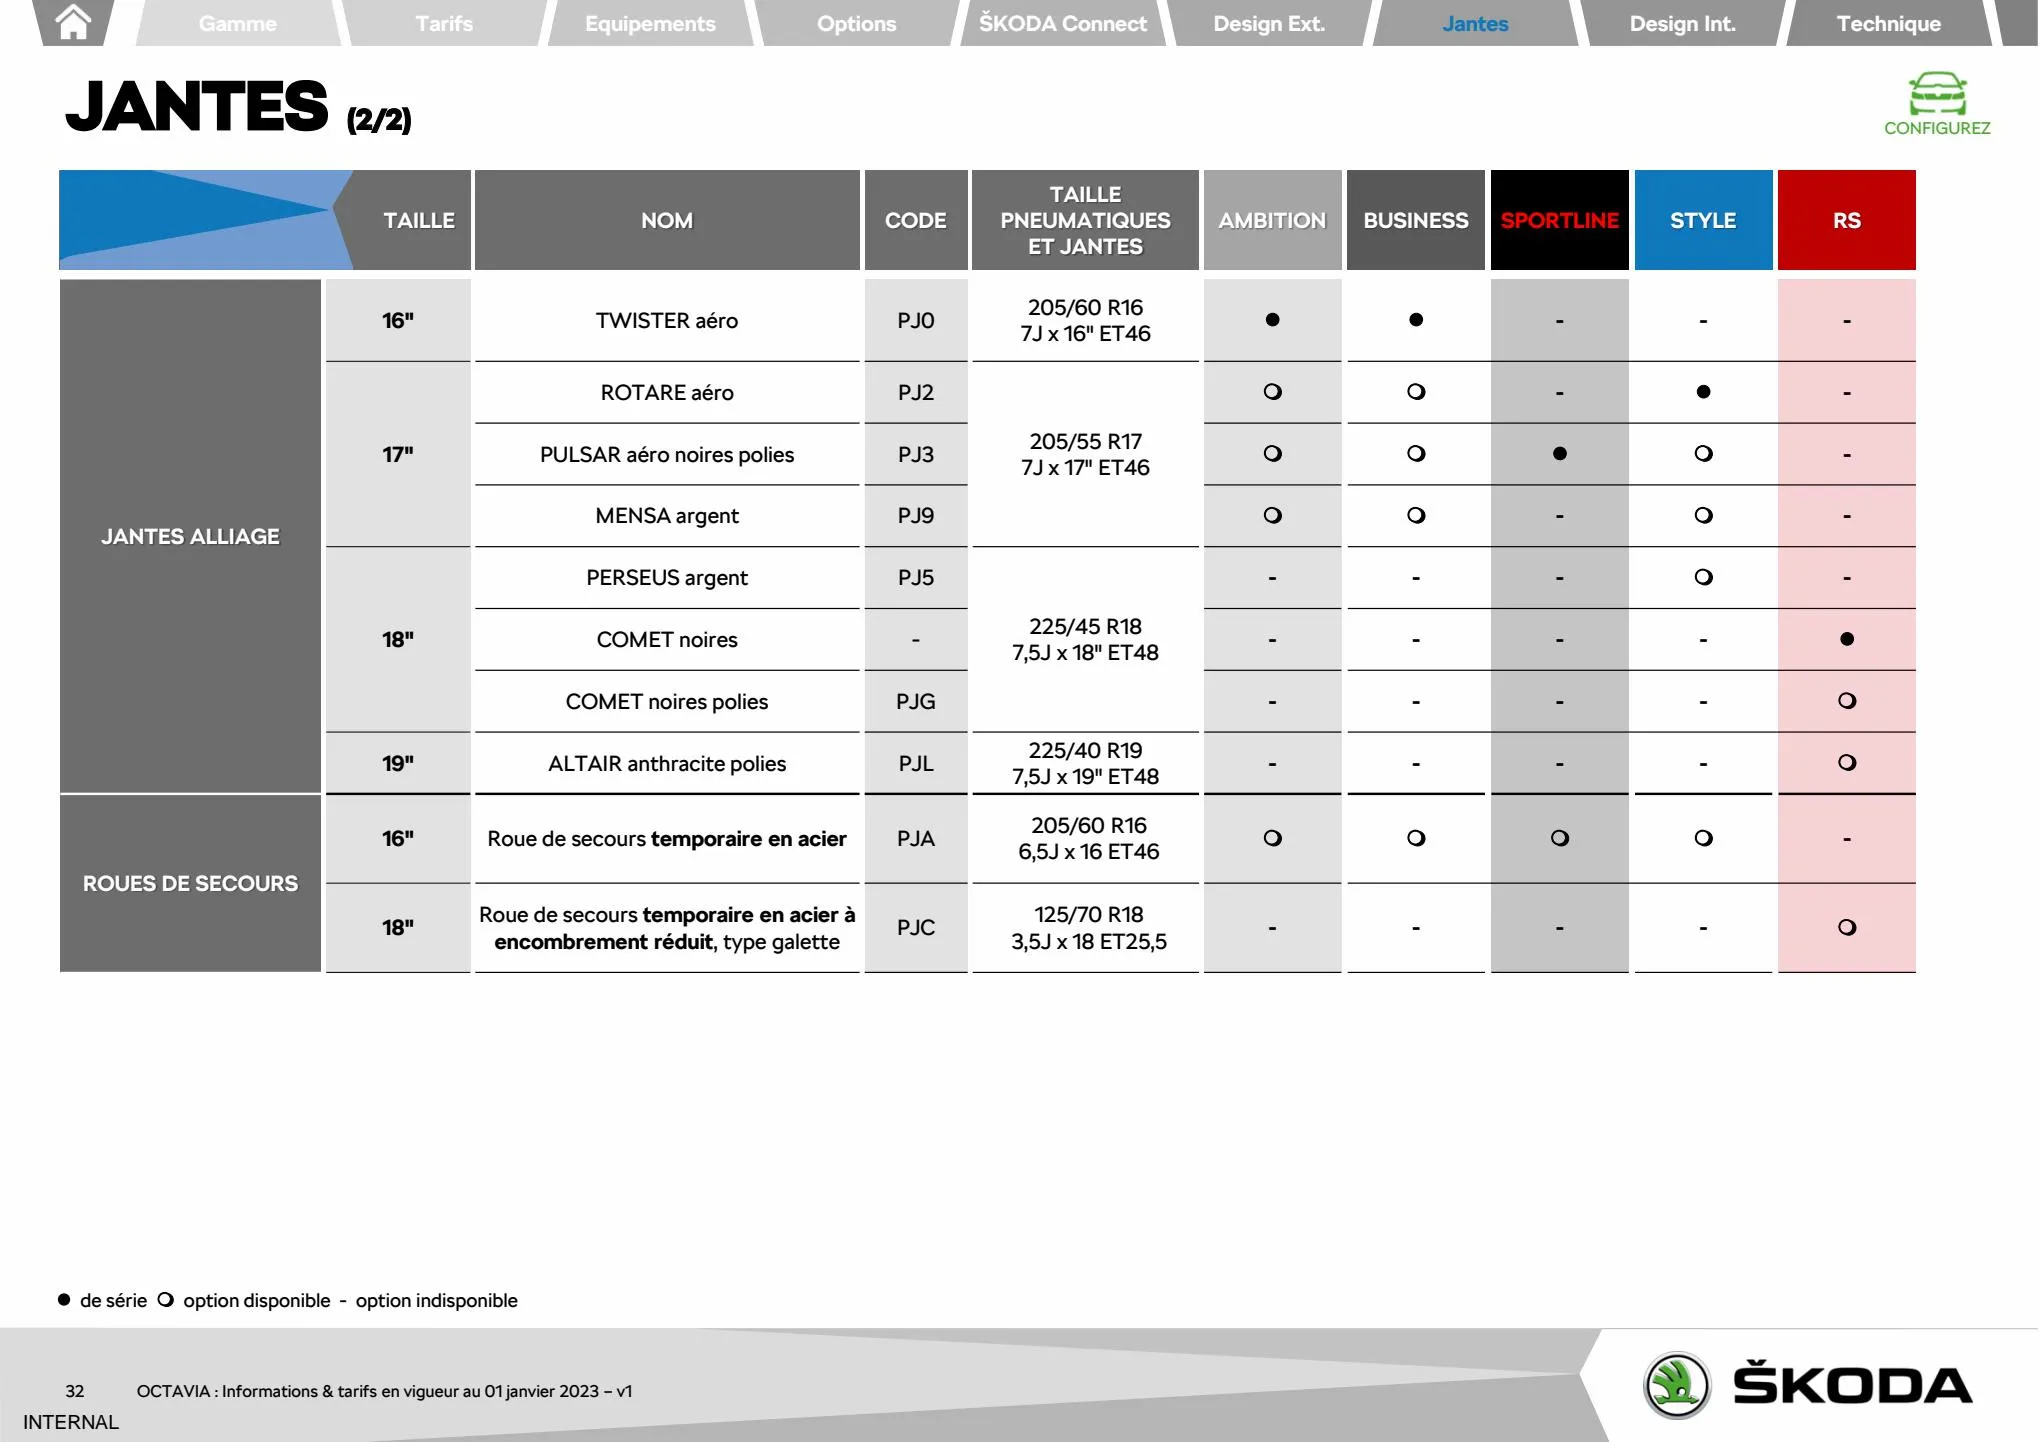The image size is (2040, 1442).
Task: Select the Options tab
Action: 856,23
